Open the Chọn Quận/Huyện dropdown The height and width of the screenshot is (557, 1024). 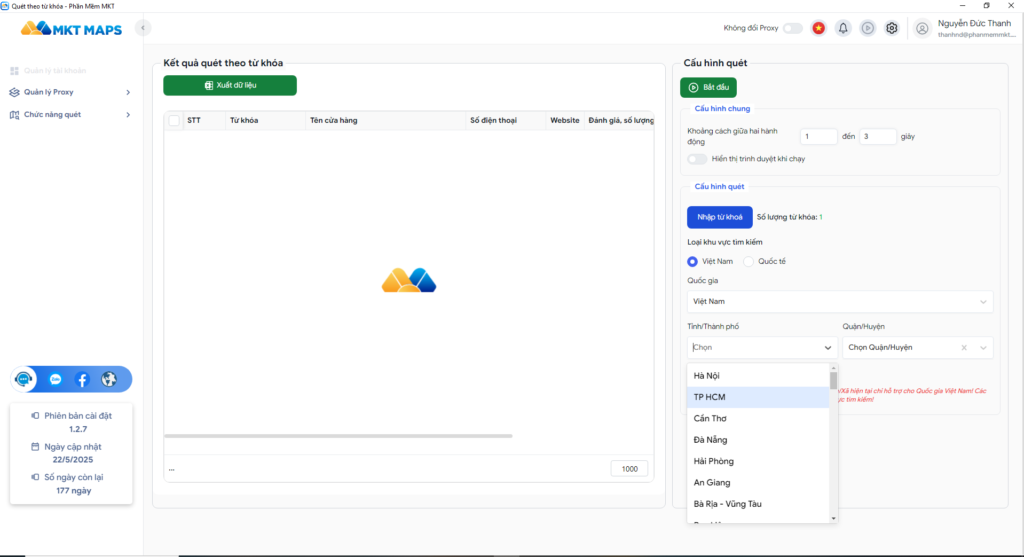[917, 348]
